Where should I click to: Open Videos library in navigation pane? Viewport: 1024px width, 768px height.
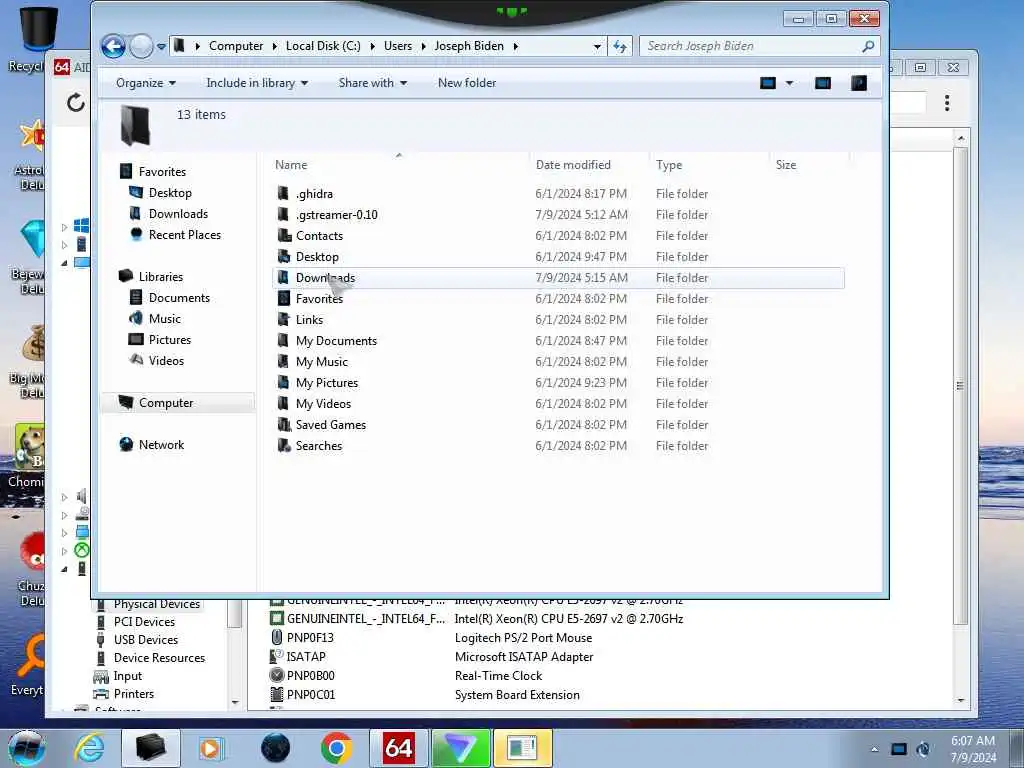[x=166, y=360]
